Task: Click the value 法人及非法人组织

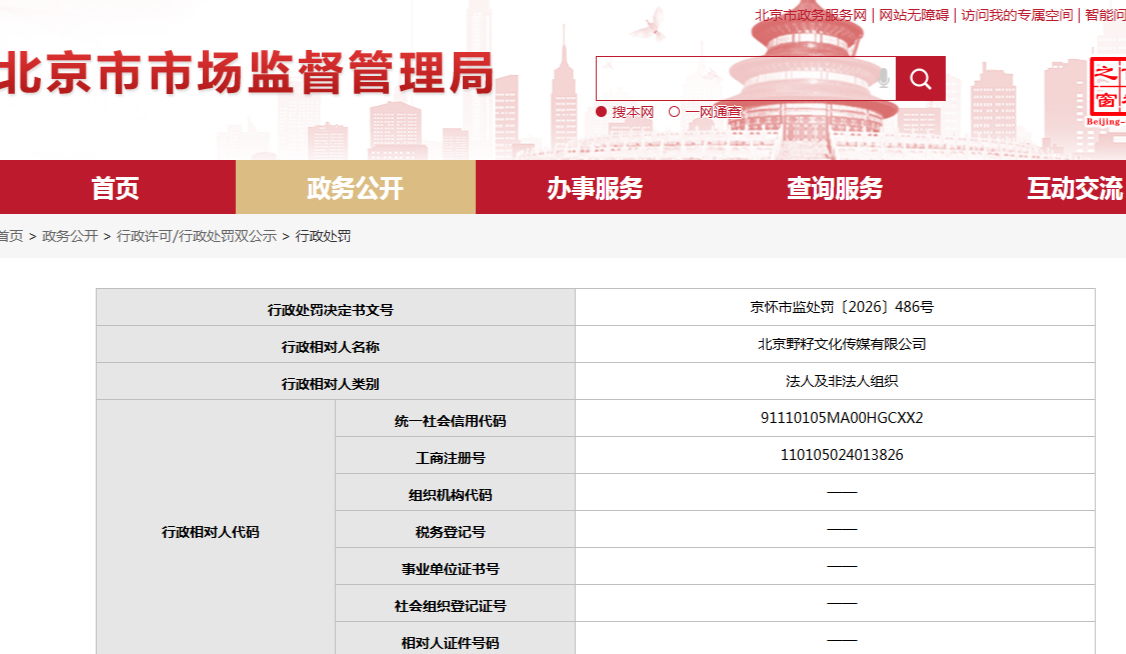Action: (842, 381)
